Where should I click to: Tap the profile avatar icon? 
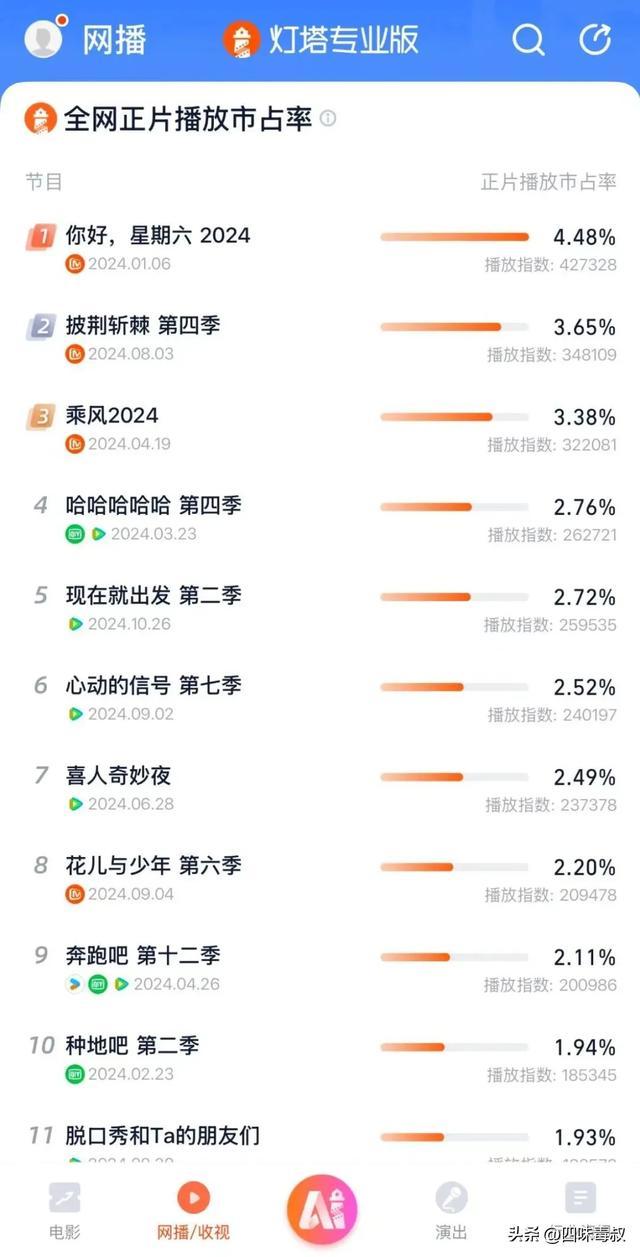(43, 38)
